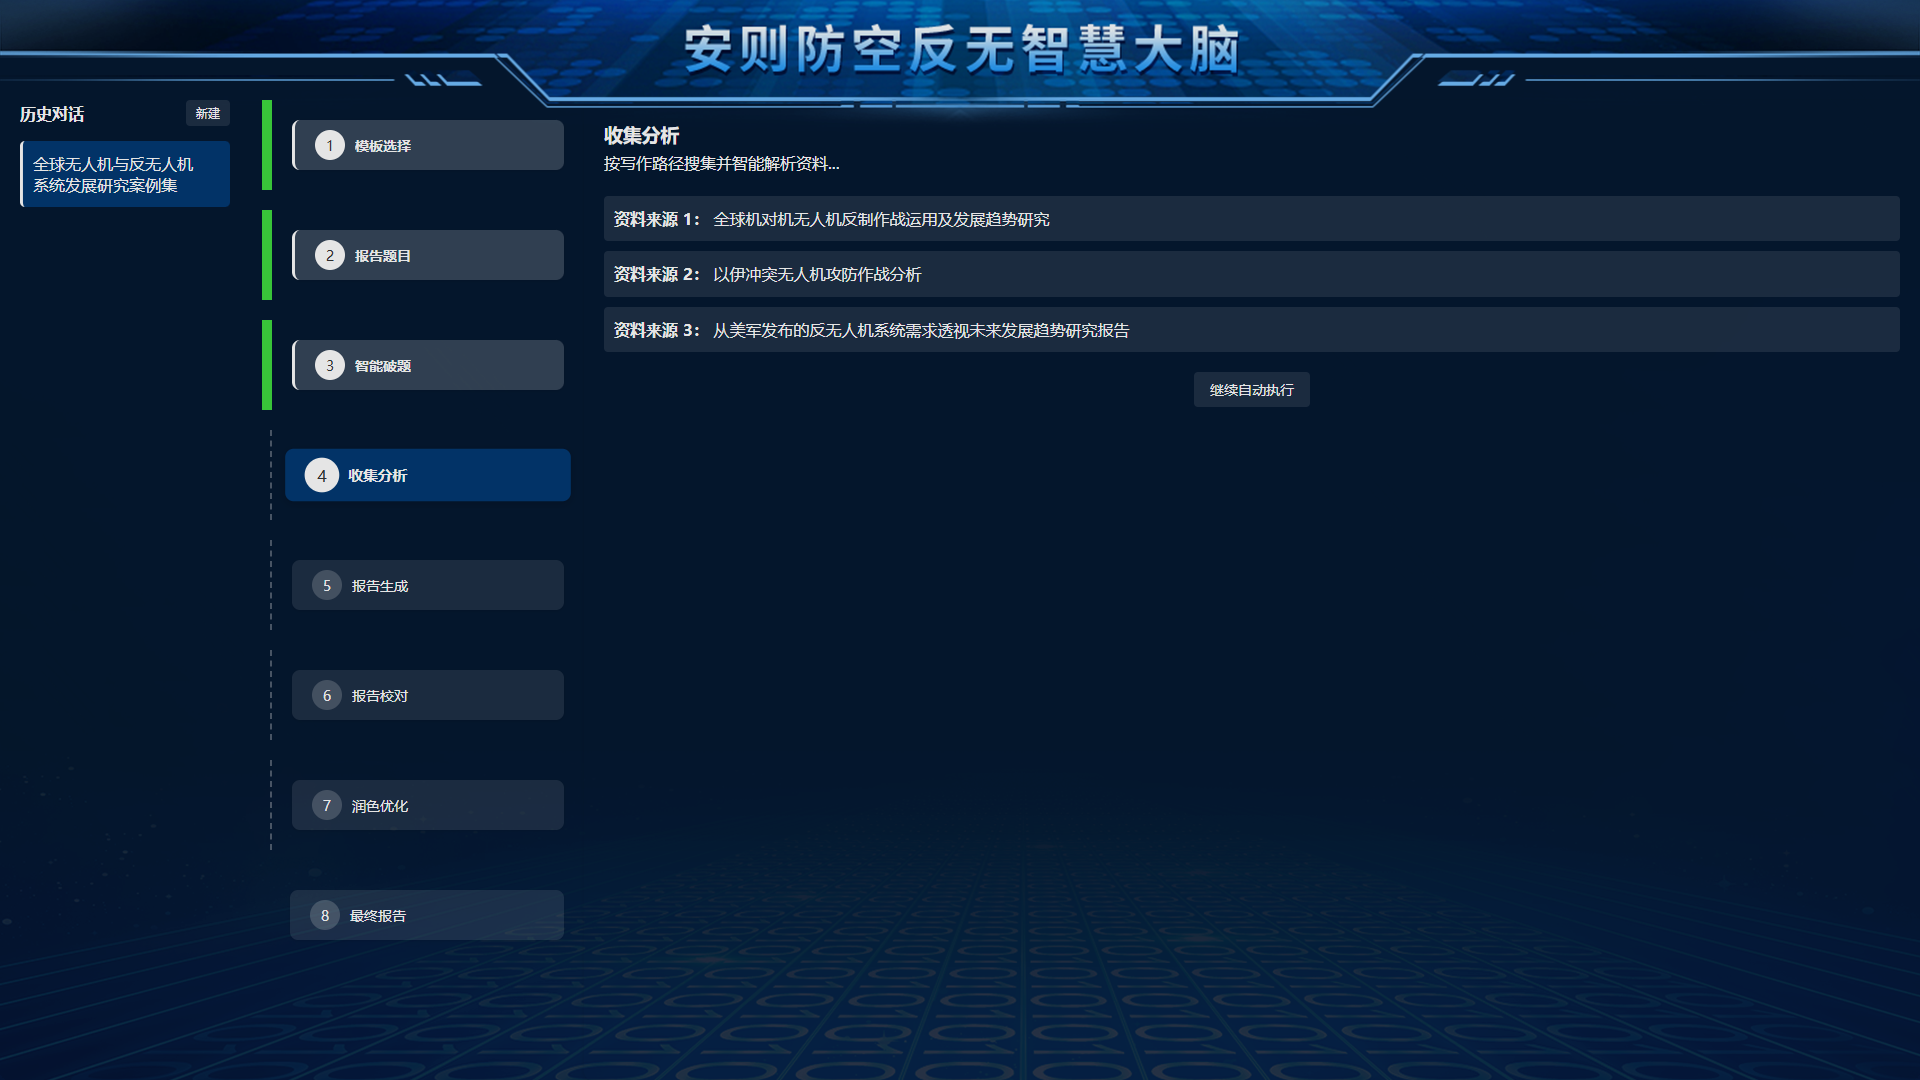Switch to the 报告生成 step
1920x1080 pixels.
428,586
